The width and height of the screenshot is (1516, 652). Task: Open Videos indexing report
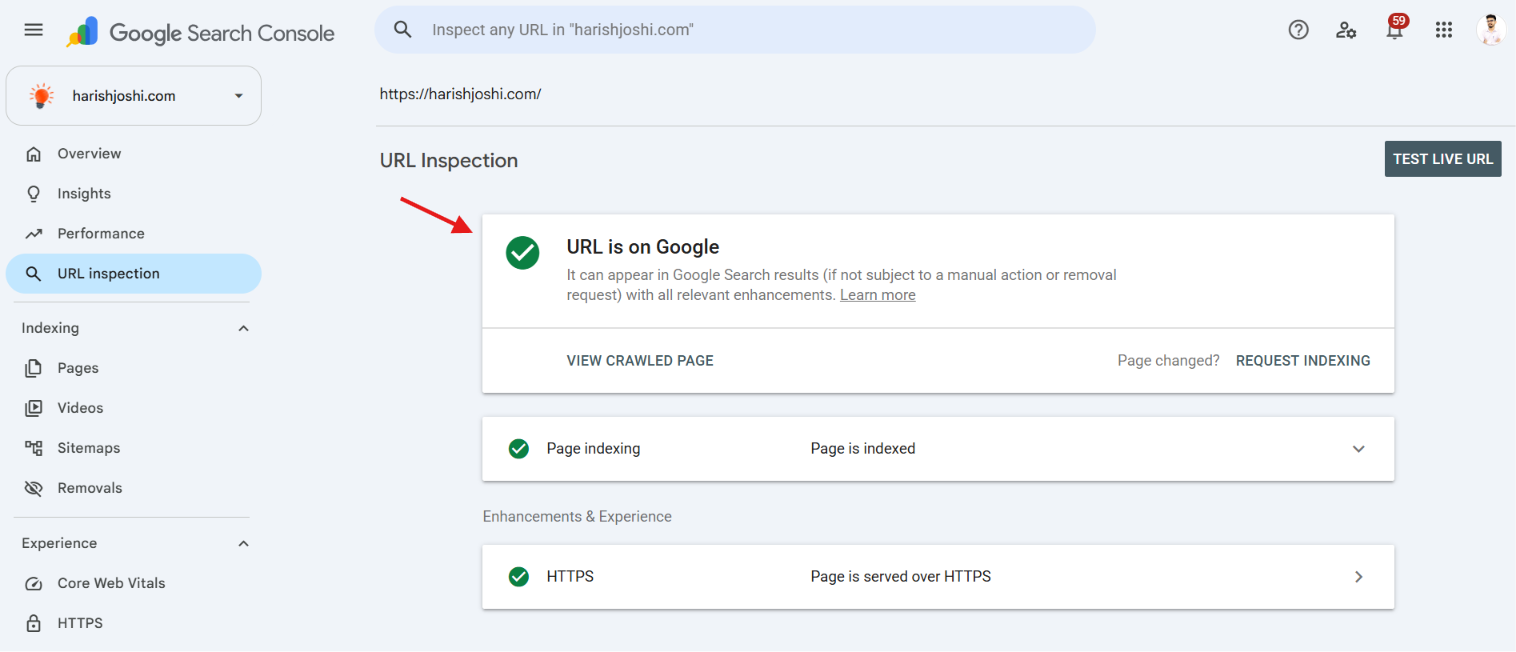(134, 408)
